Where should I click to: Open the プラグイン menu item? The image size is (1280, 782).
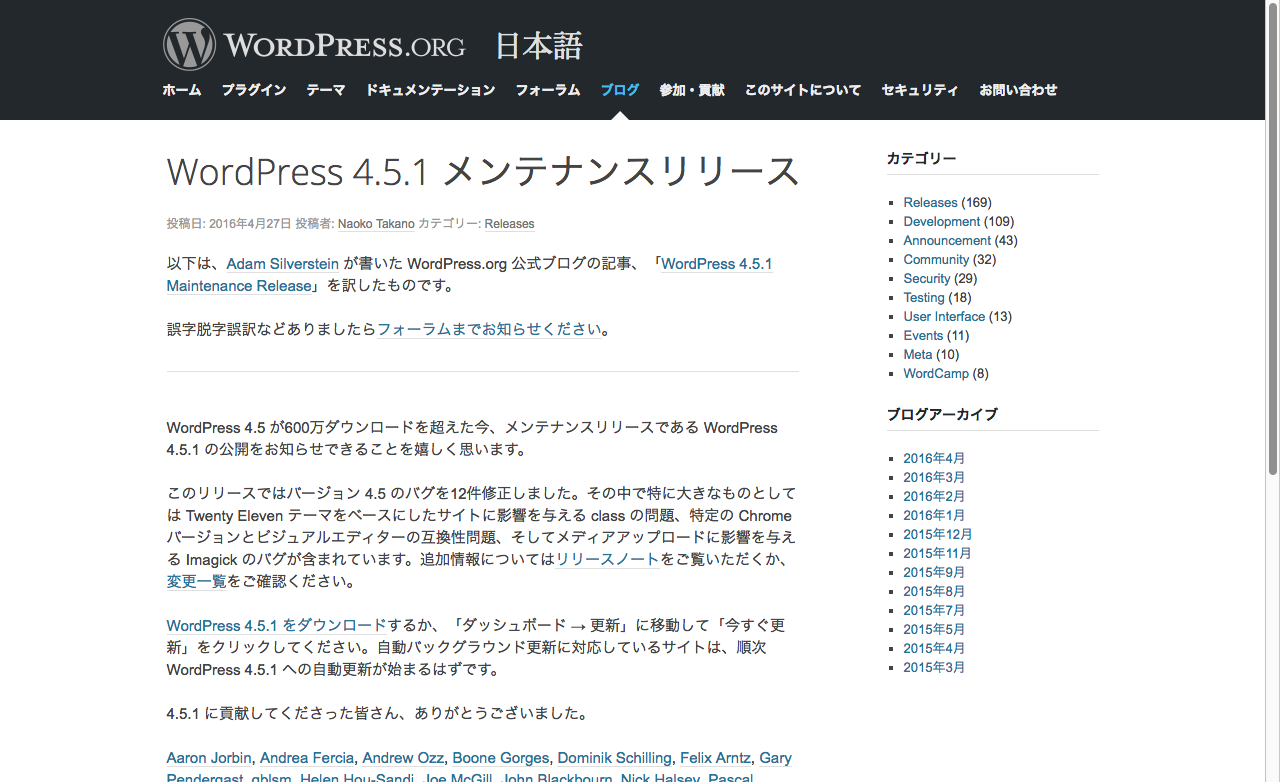click(x=254, y=90)
